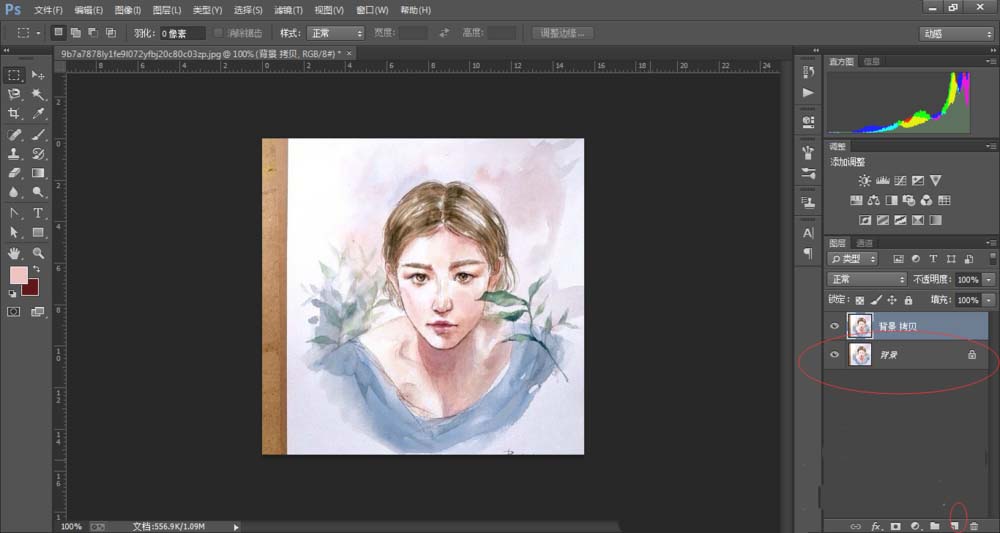
Task: Toggle the 消除锯齿 anti-alias checkbox
Action: 219,33
